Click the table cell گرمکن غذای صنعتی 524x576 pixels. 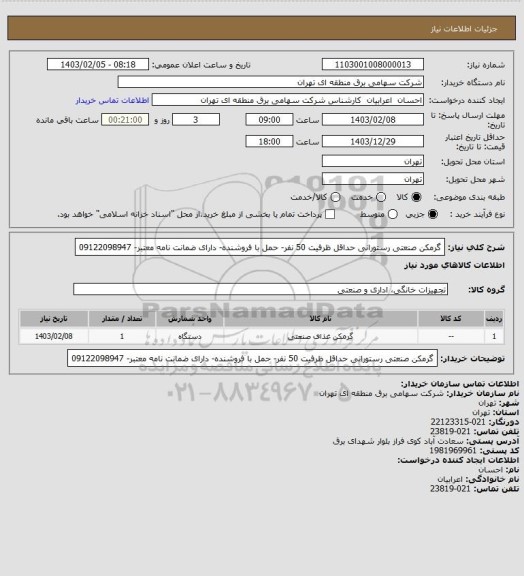click(x=320, y=336)
